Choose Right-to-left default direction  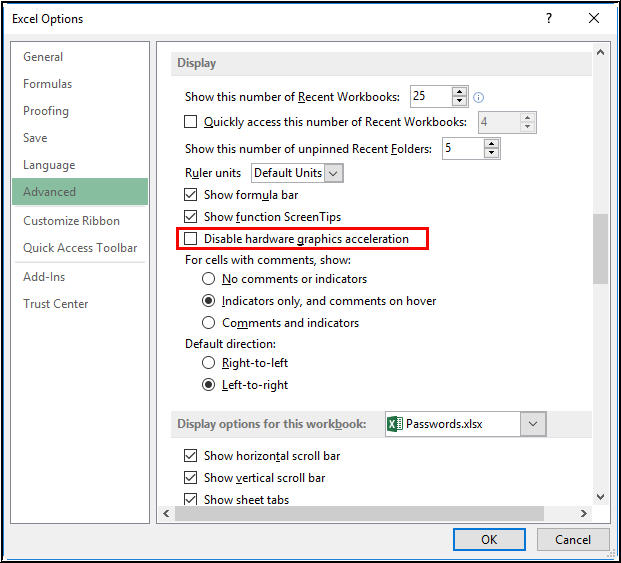pos(208,363)
